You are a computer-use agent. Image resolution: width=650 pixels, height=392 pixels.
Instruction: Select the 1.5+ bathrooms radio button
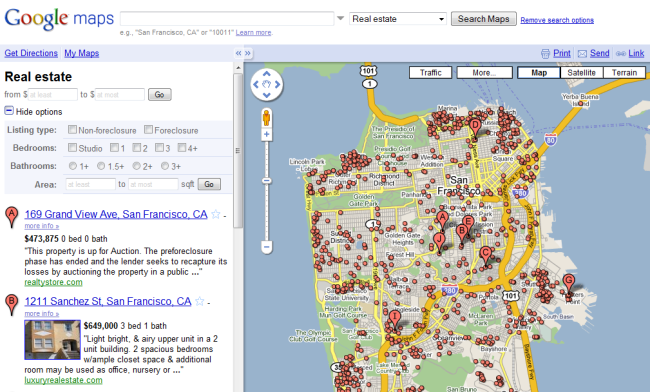[101, 166]
